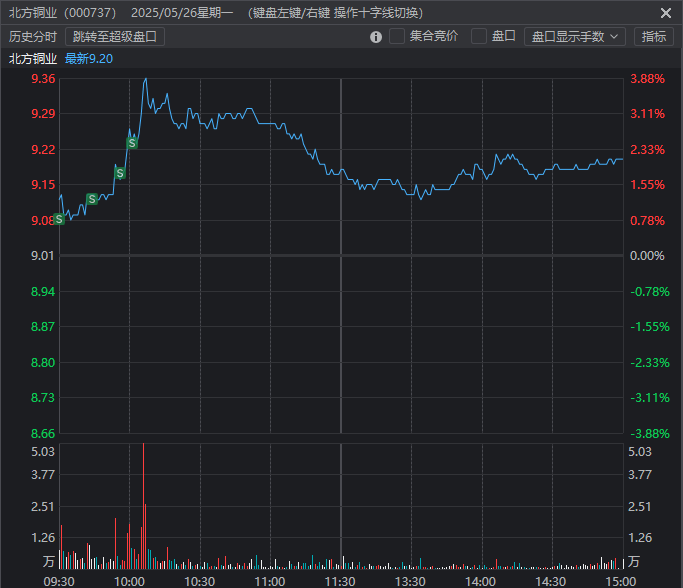Click the 14:30 time axis label
683x588 pixels.
click(551, 581)
